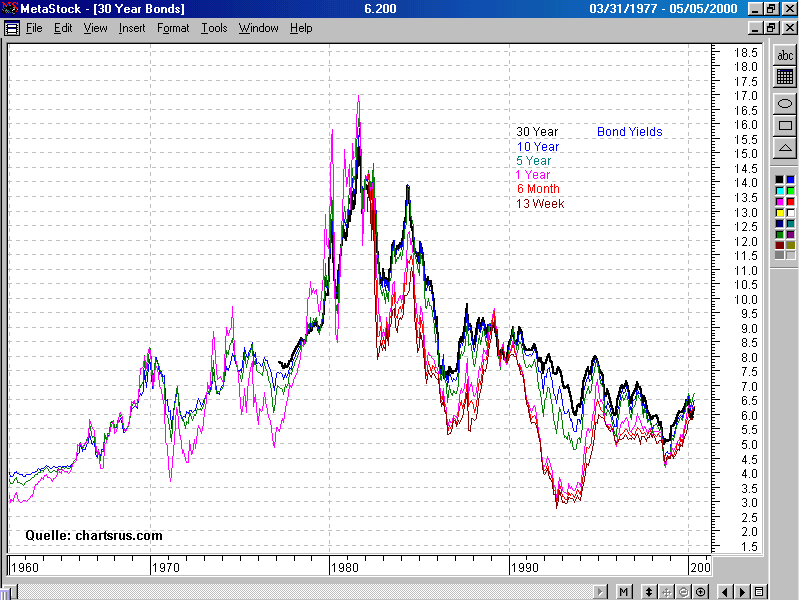Pick the navy color swatch
Image resolution: width=800 pixels, height=600 pixels.
tap(779, 223)
